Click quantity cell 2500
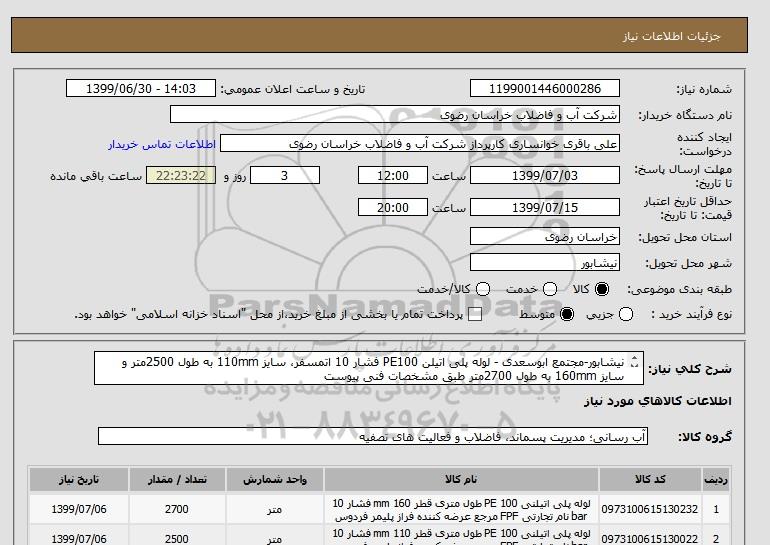770x545 pixels. [177, 539]
